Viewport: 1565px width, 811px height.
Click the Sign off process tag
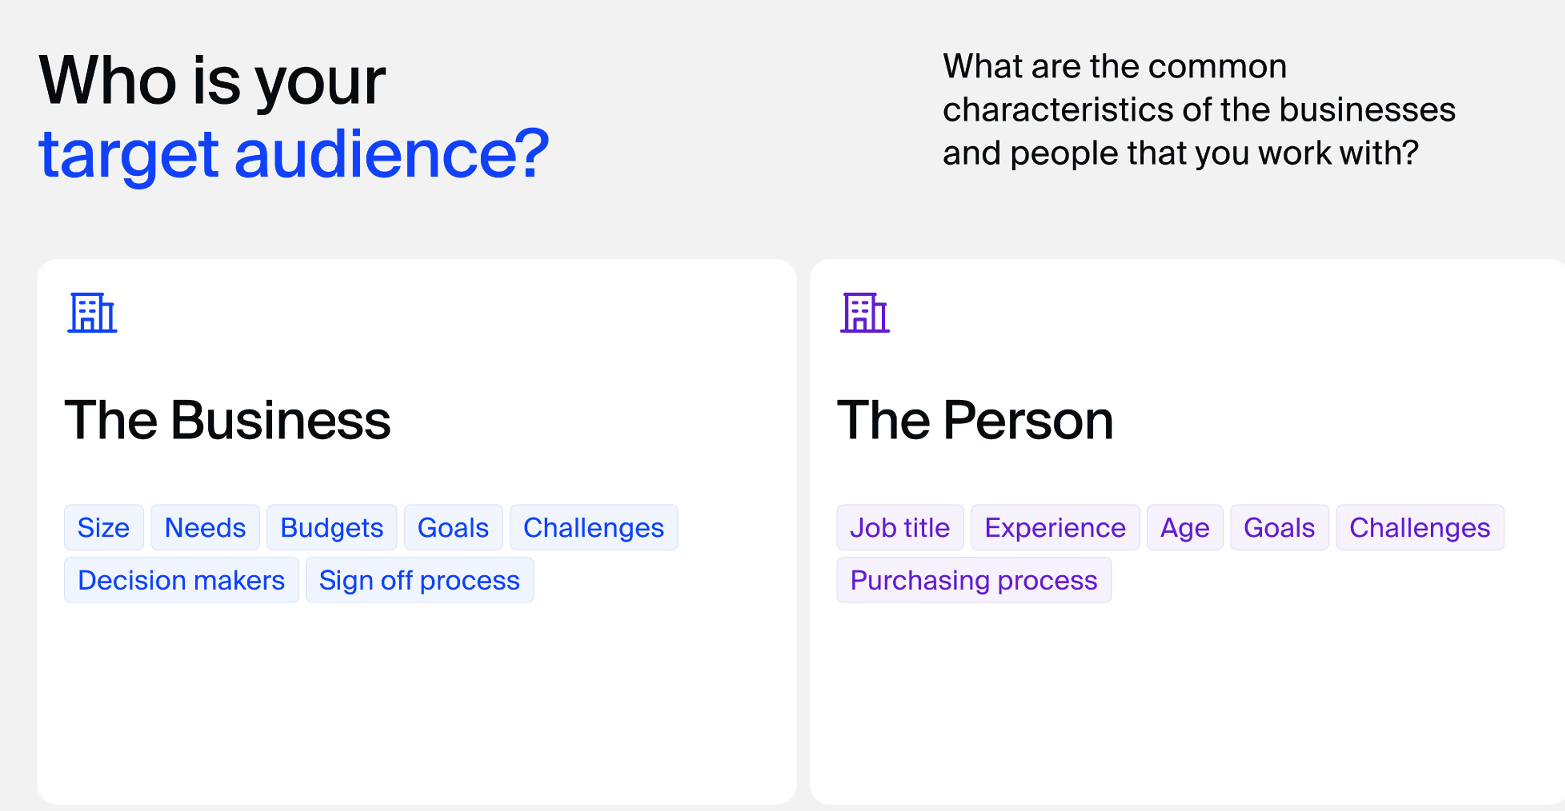point(420,580)
